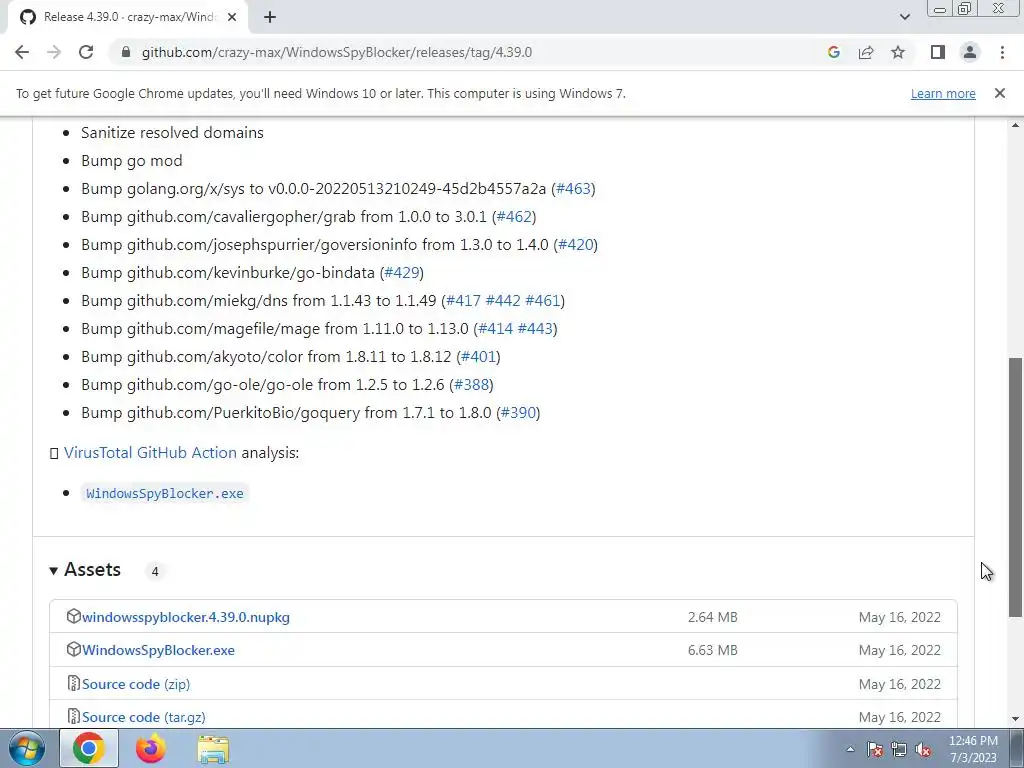Click the scrollbar down arrow
Screen dimensions: 1024x768
(x=1016, y=719)
